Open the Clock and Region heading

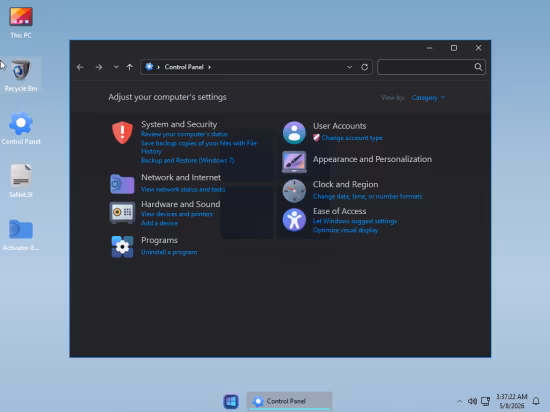[346, 184]
